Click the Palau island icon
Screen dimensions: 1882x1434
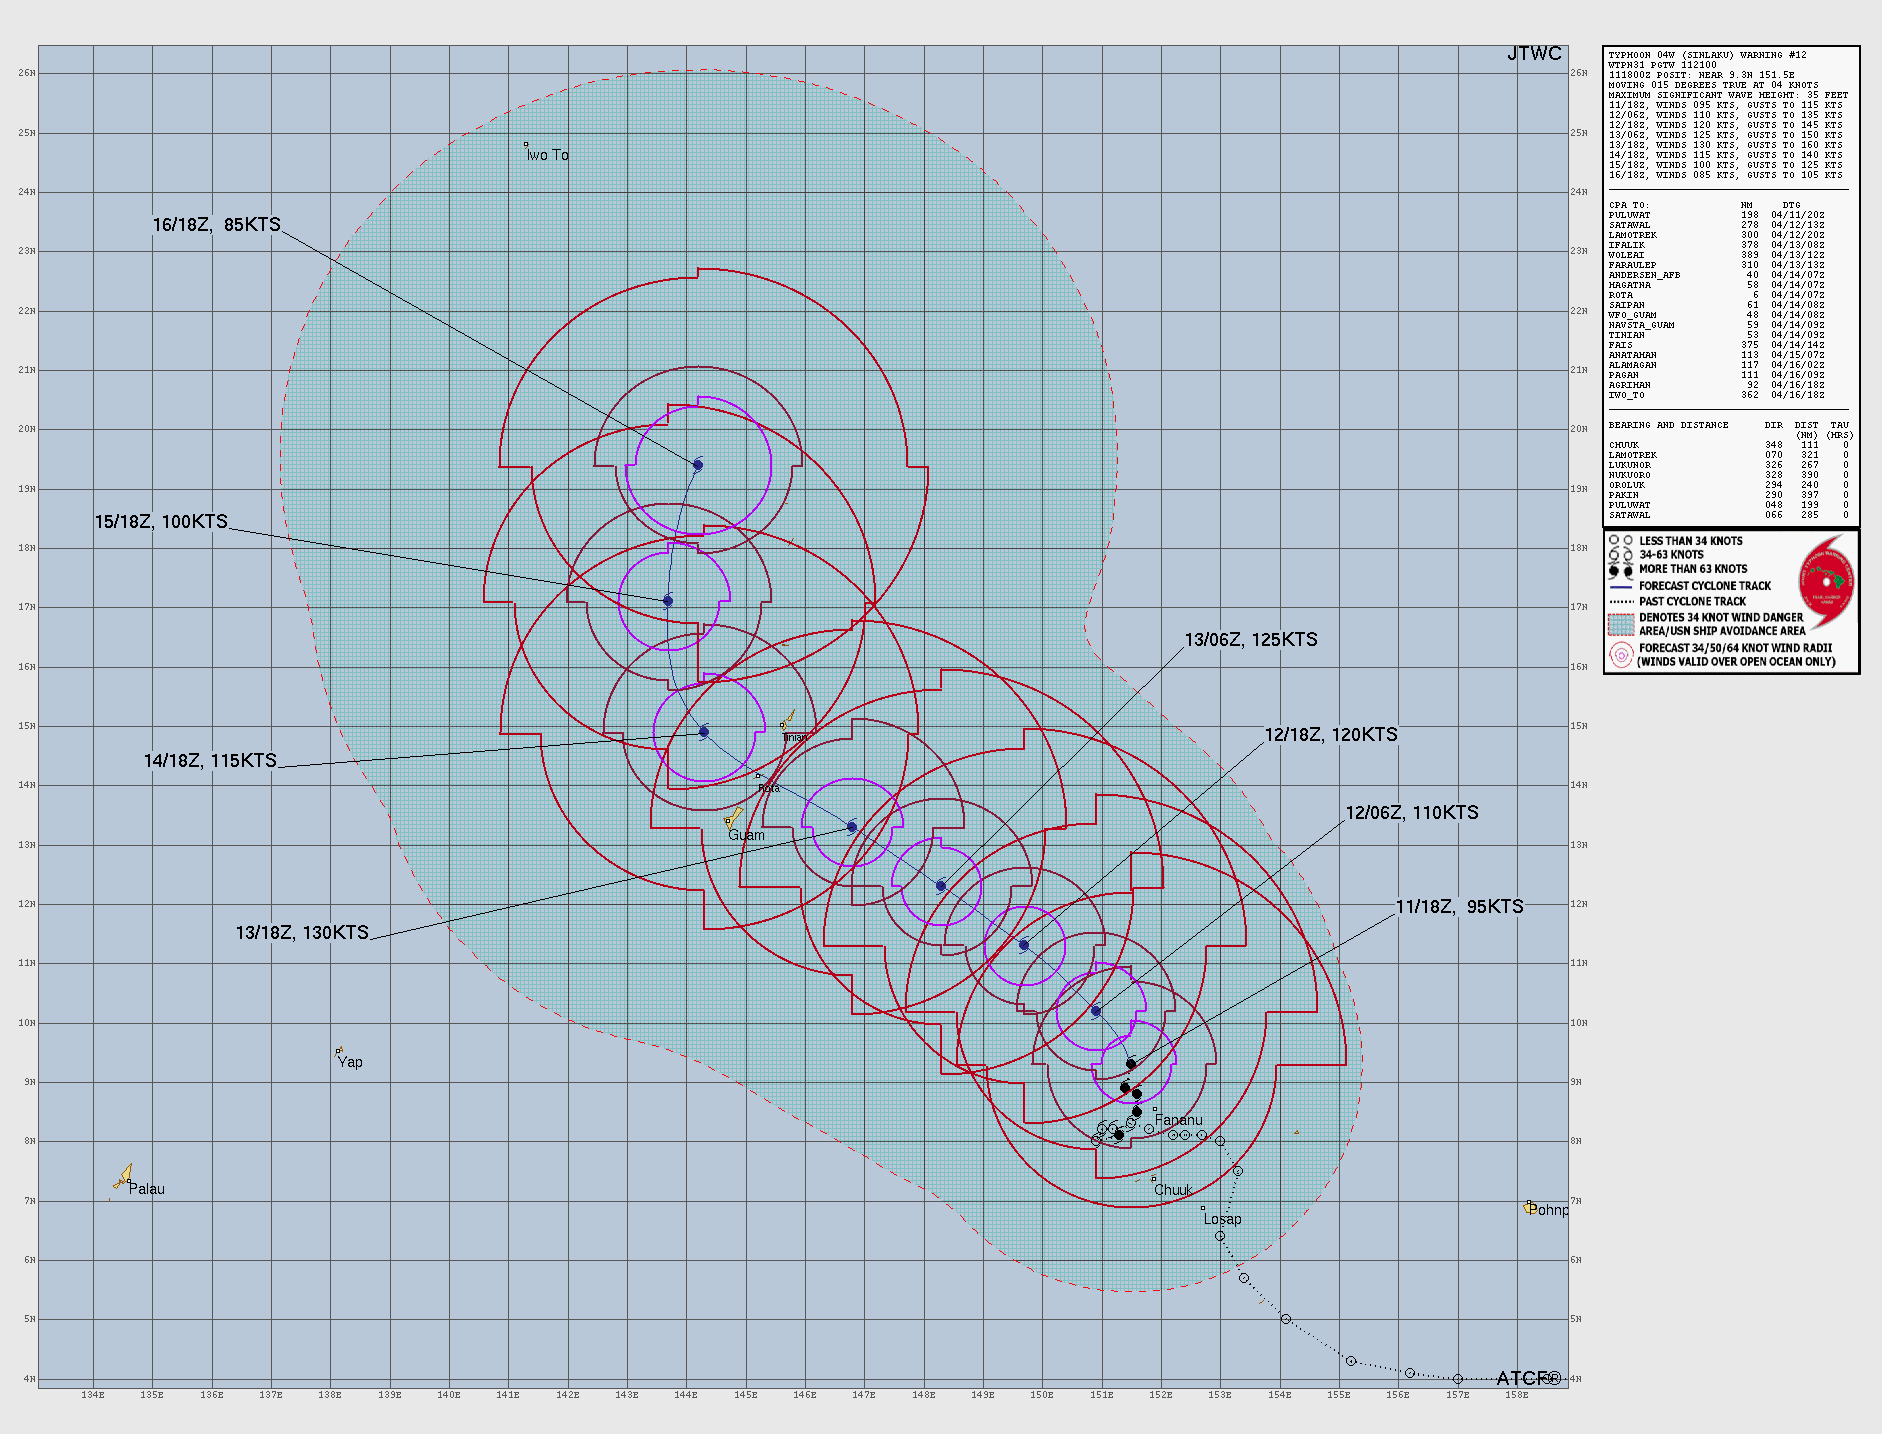tap(123, 1176)
